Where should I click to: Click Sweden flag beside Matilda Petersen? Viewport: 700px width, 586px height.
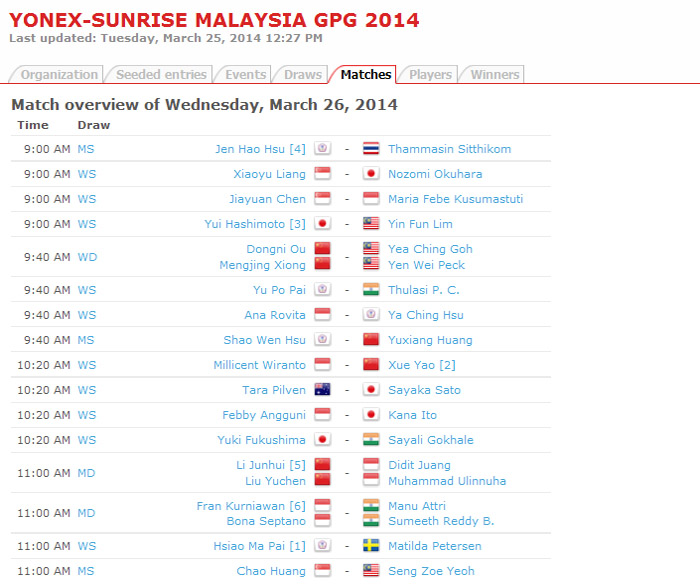tap(371, 545)
